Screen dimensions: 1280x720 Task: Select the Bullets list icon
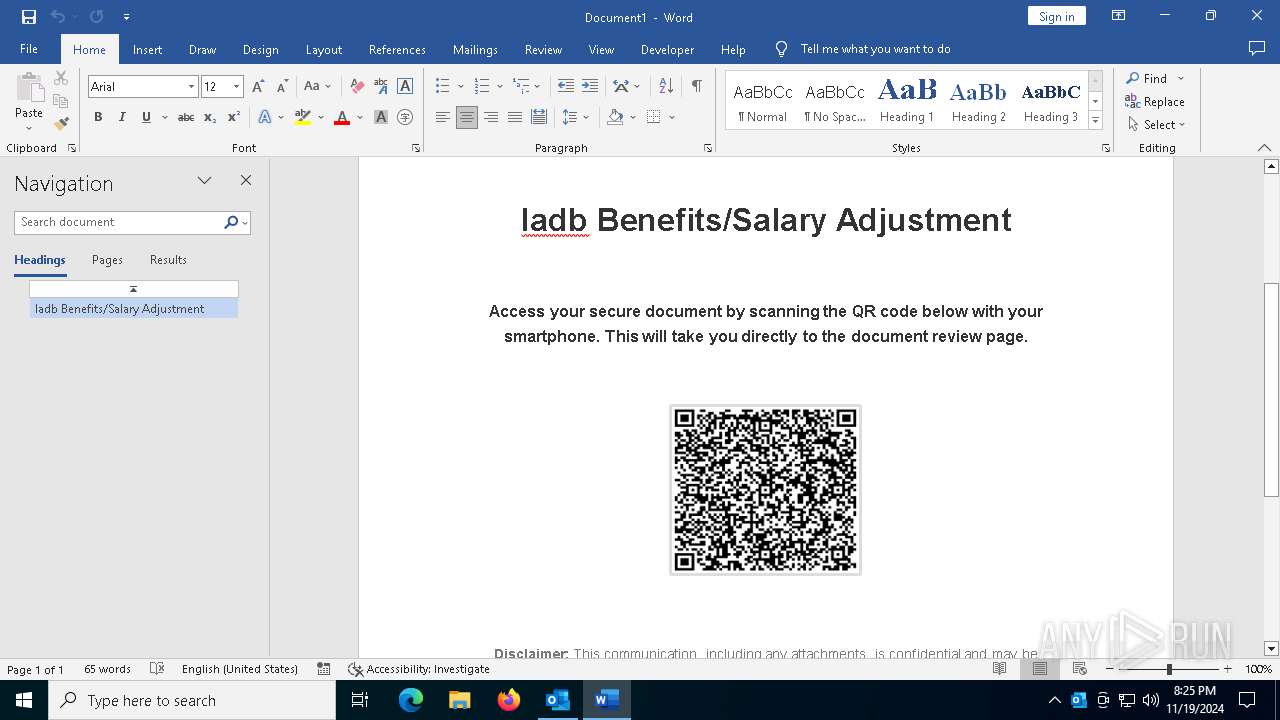[442, 87]
